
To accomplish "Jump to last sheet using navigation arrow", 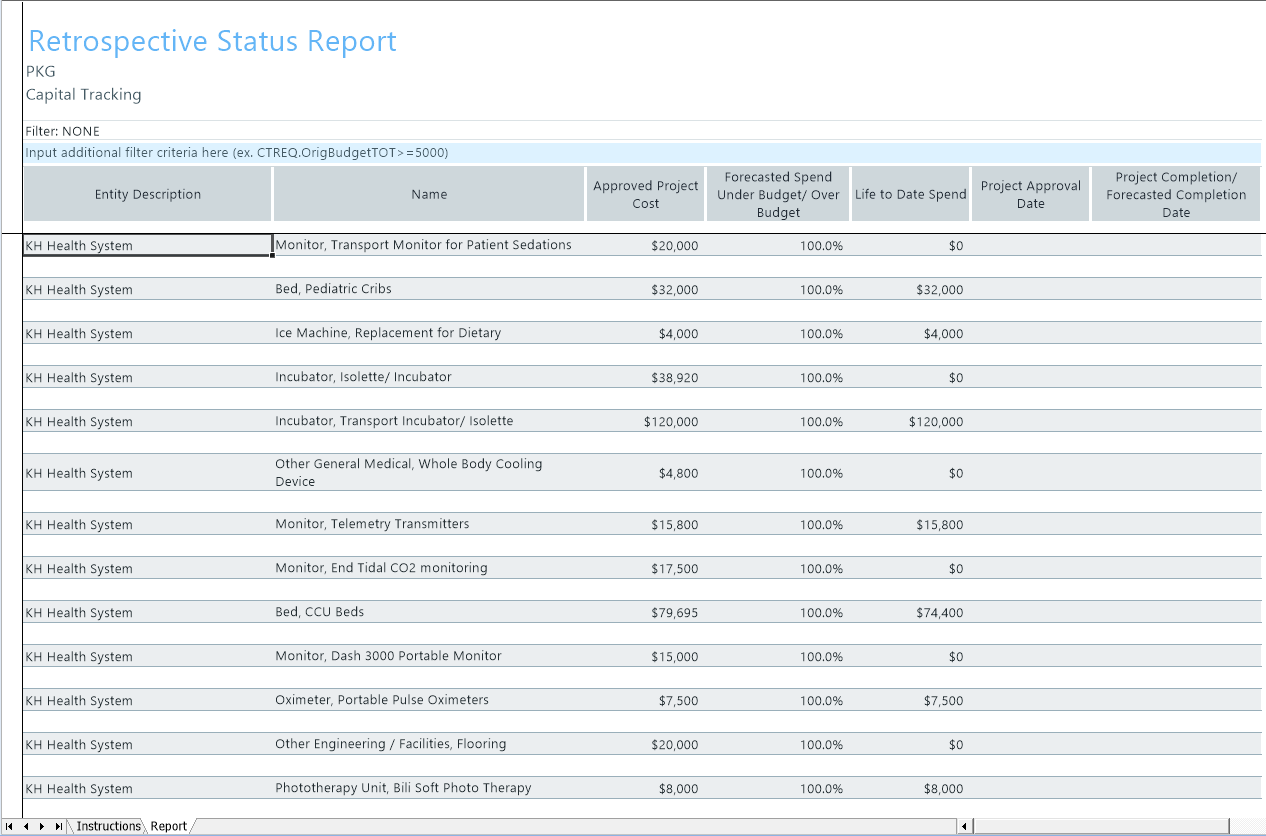I will tap(59, 826).
